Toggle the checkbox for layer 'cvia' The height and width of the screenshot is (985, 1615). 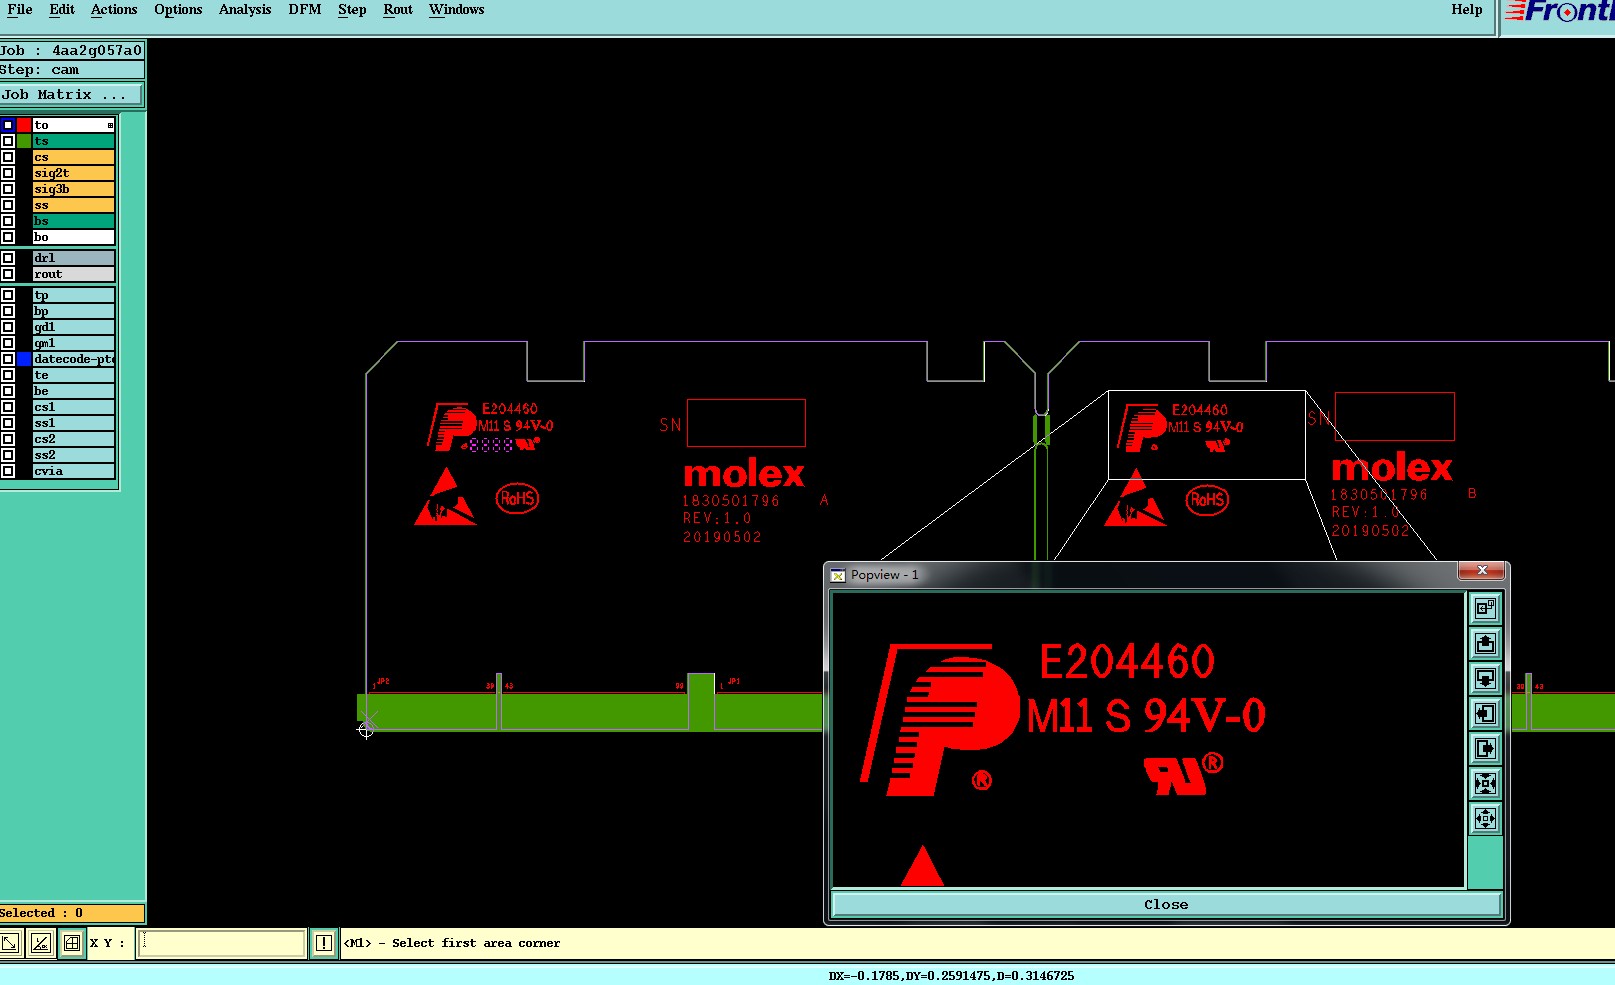pyautogui.click(x=8, y=471)
